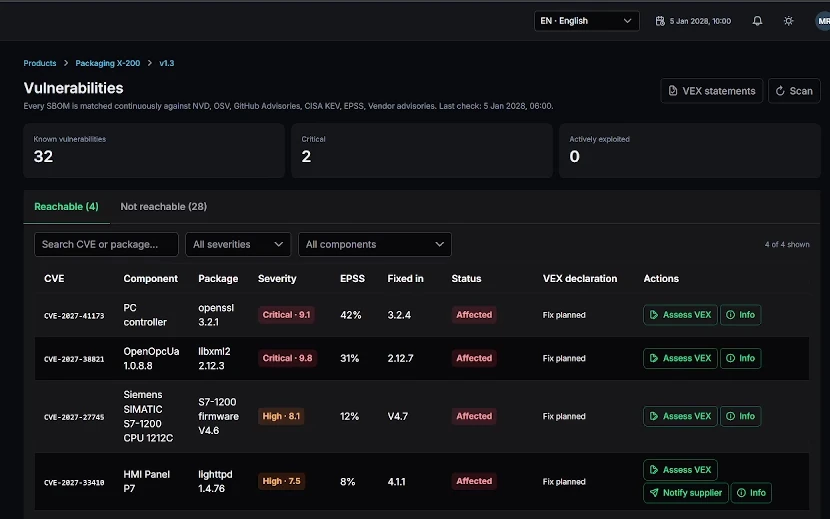Toggle light theme sun icon

tap(788, 21)
